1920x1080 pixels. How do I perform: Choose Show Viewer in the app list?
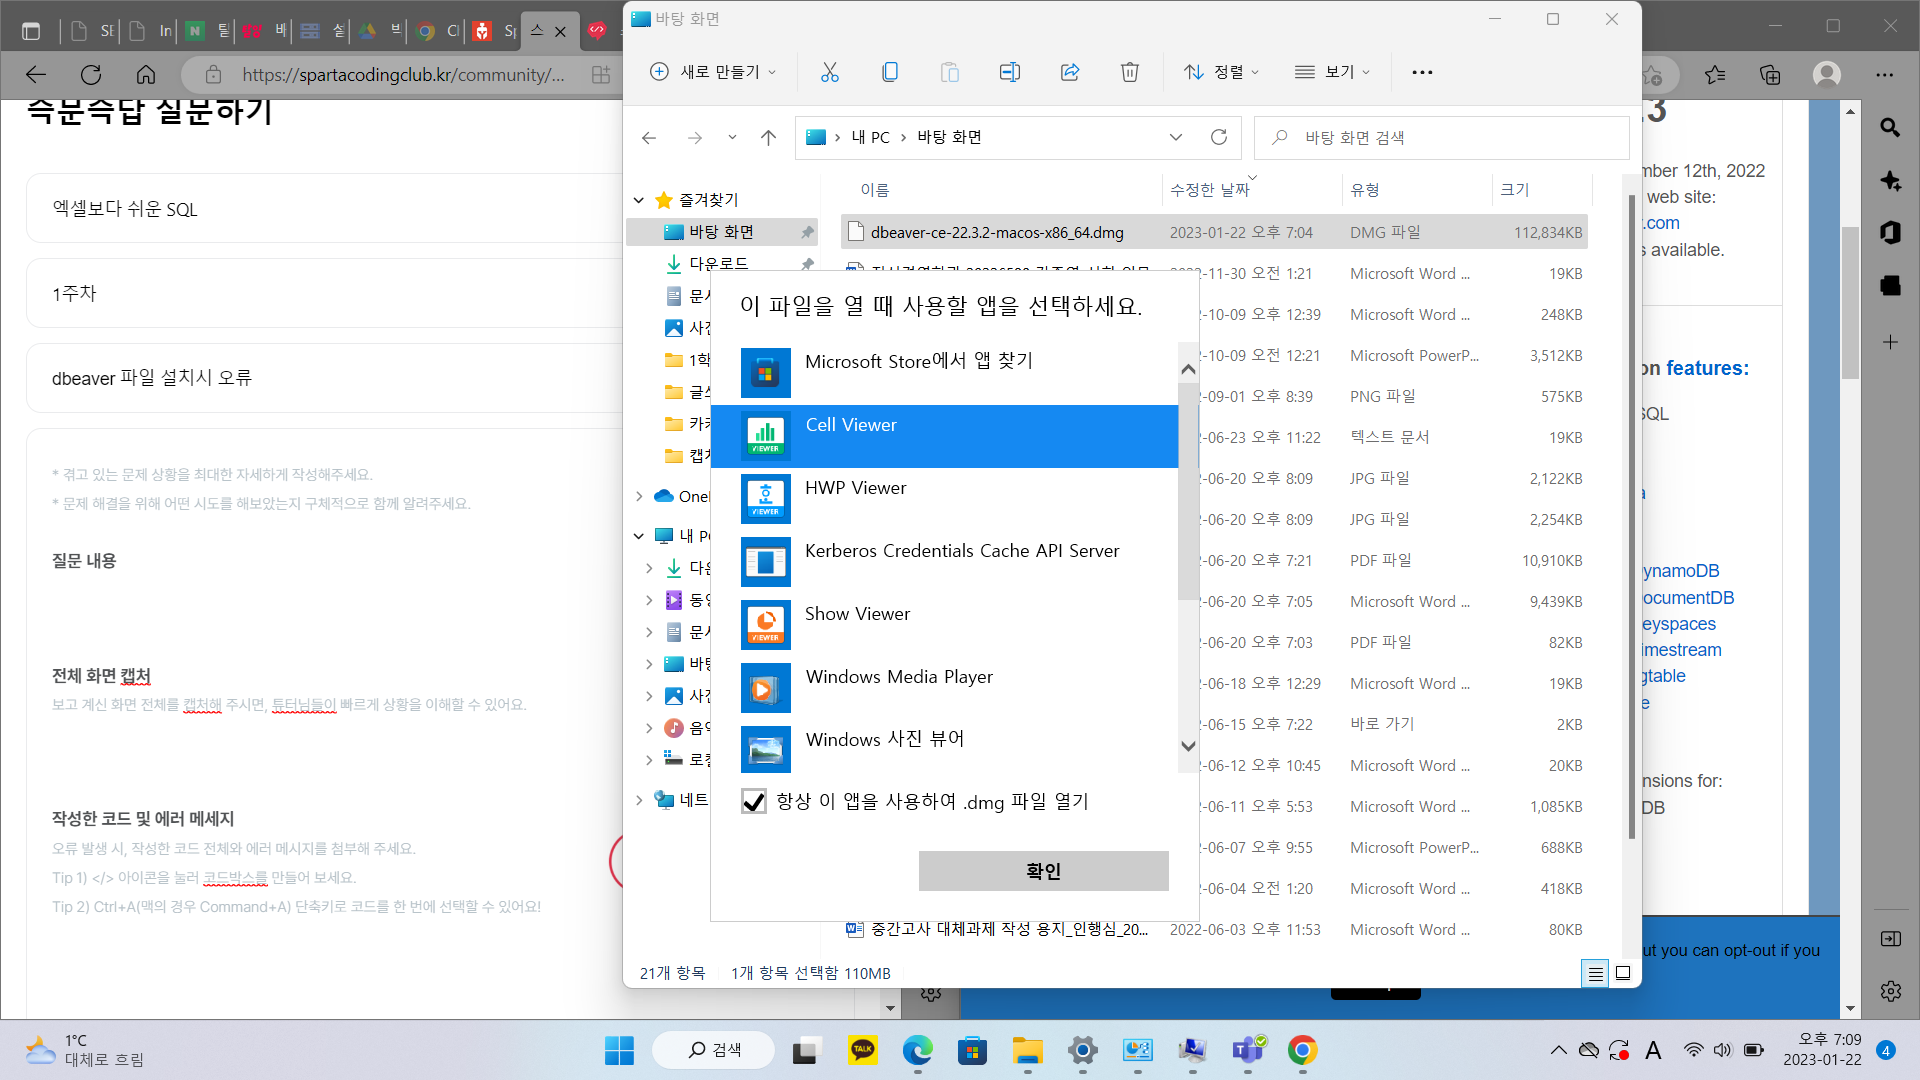945,625
